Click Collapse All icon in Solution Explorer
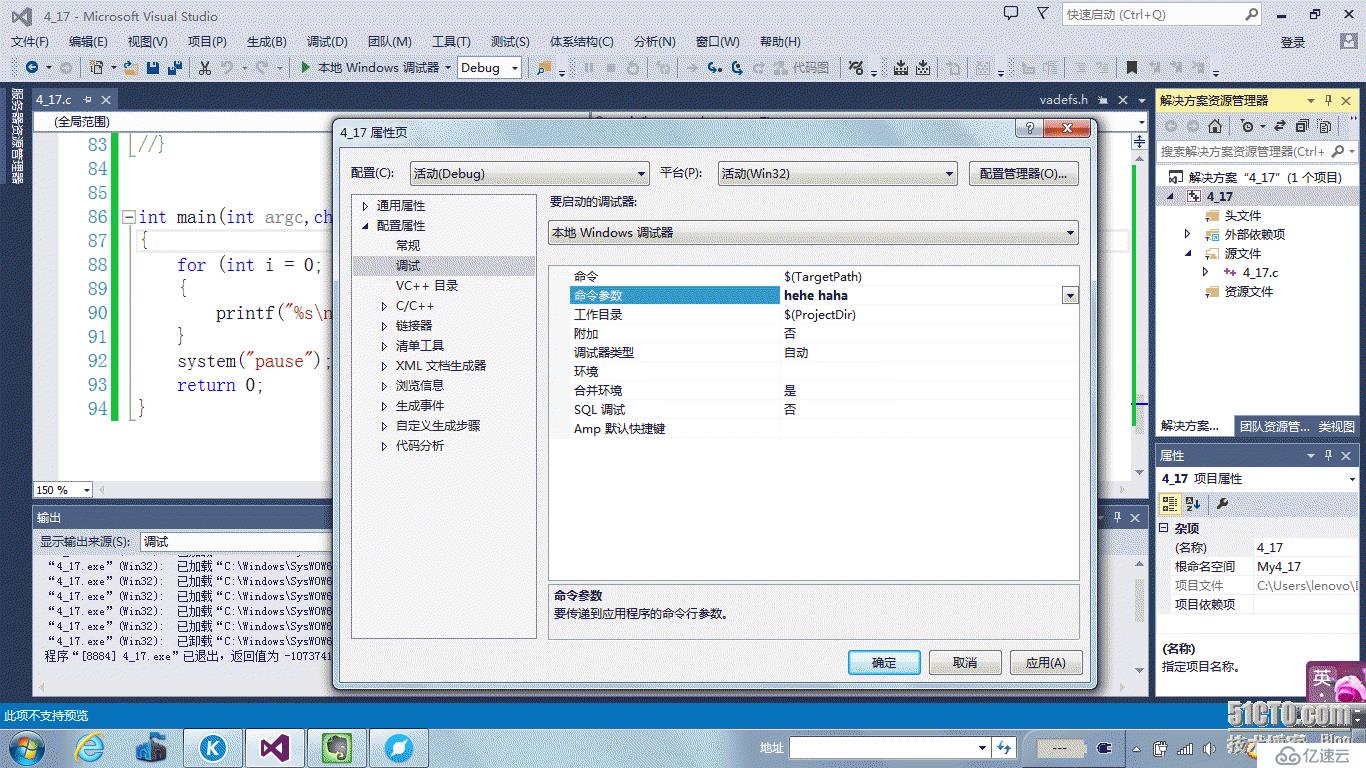Image resolution: width=1366 pixels, height=768 pixels. point(1301,126)
